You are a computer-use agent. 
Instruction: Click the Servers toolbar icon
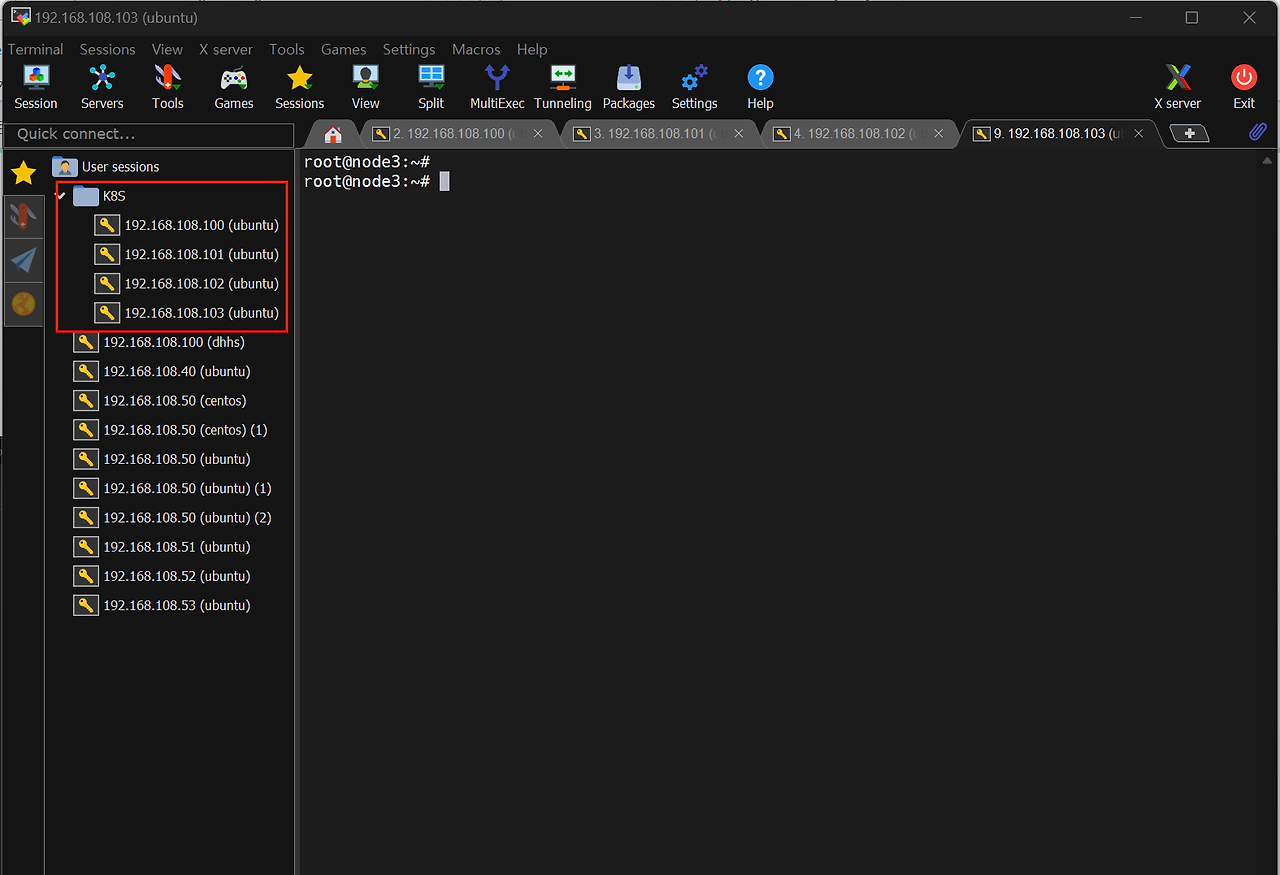click(x=102, y=87)
